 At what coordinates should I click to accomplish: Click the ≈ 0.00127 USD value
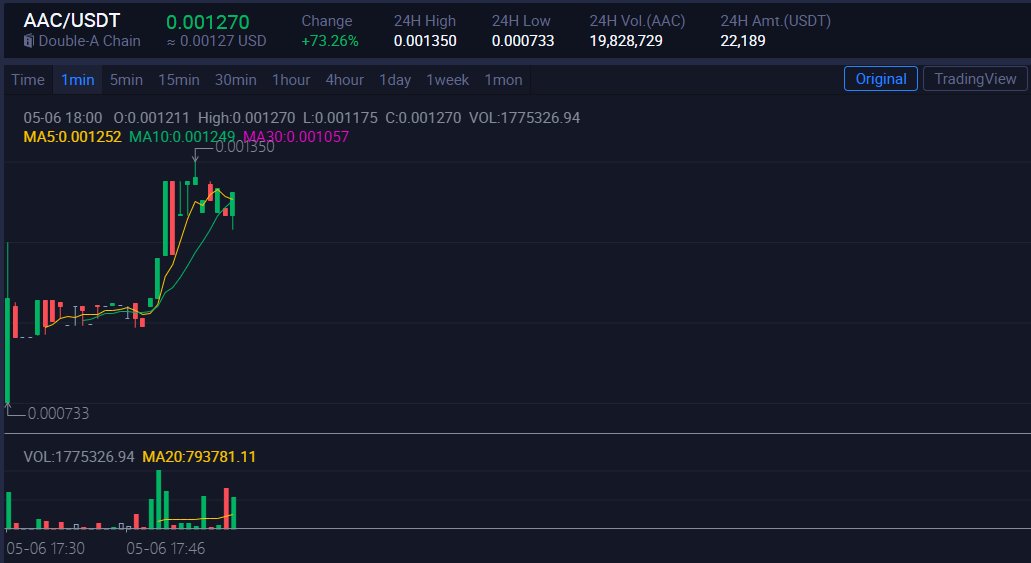216,41
